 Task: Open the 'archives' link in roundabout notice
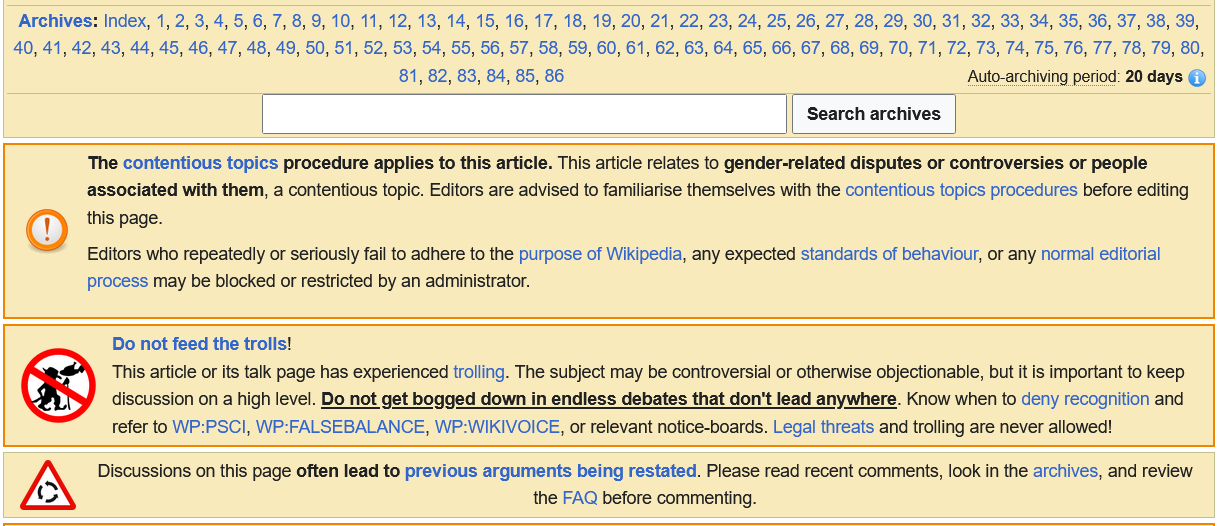coord(1065,471)
